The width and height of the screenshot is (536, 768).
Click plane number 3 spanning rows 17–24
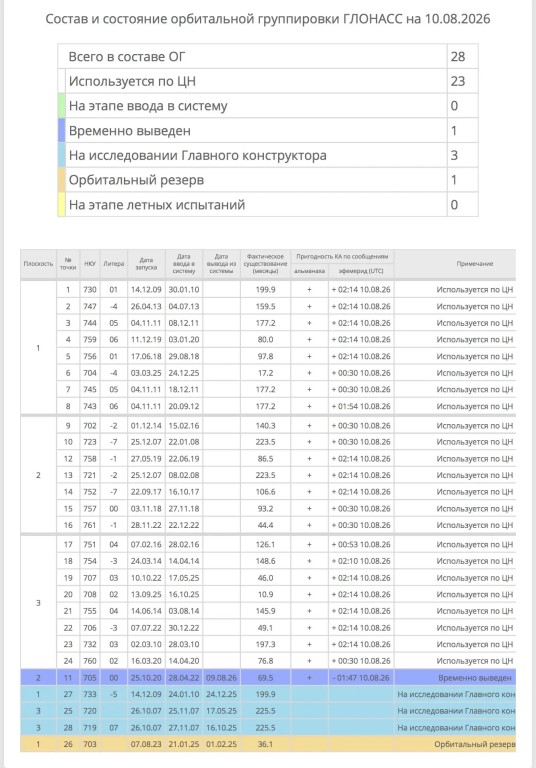pyautogui.click(x=38, y=602)
